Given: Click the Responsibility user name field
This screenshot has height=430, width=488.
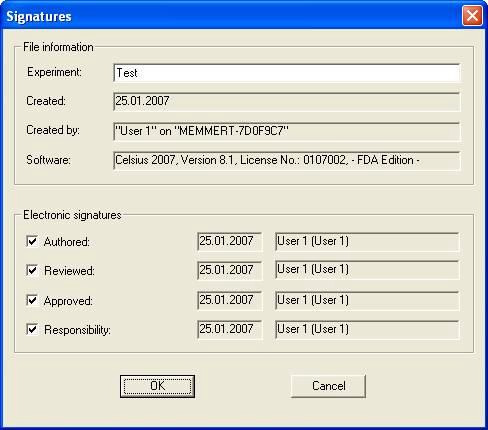Looking at the screenshot, I should 367,329.
